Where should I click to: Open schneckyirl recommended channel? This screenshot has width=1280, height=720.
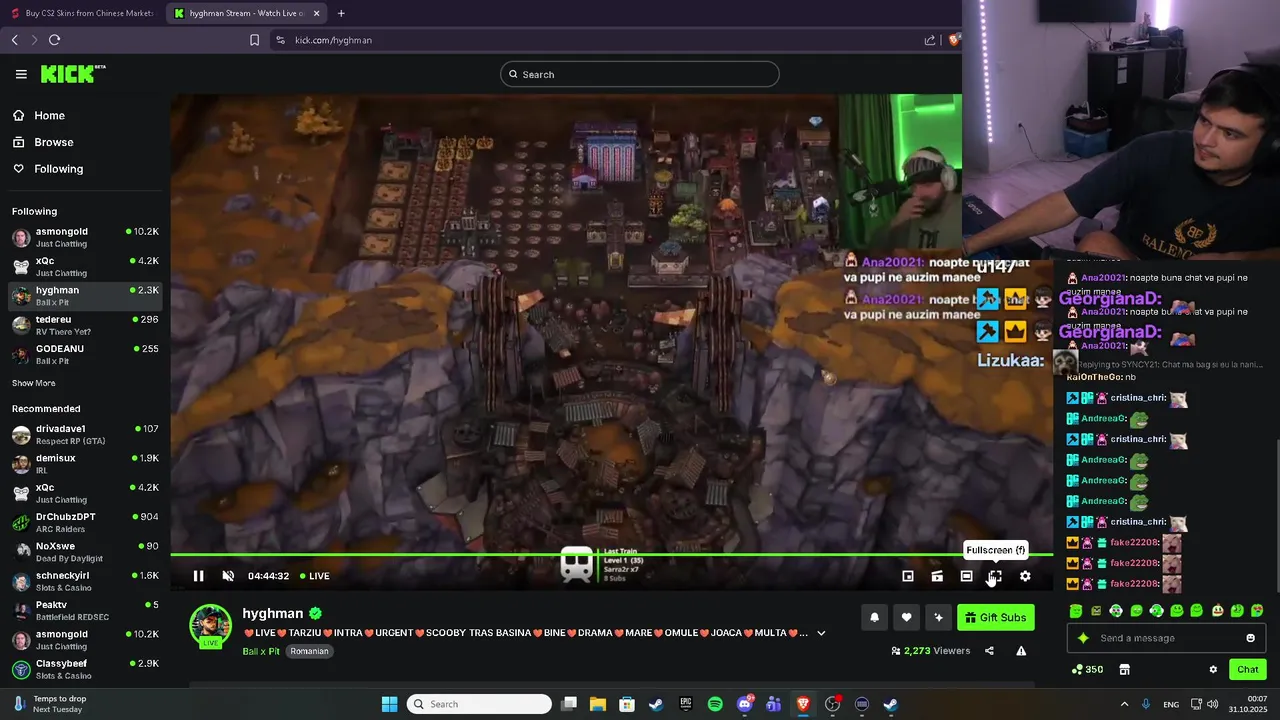(x=85, y=581)
